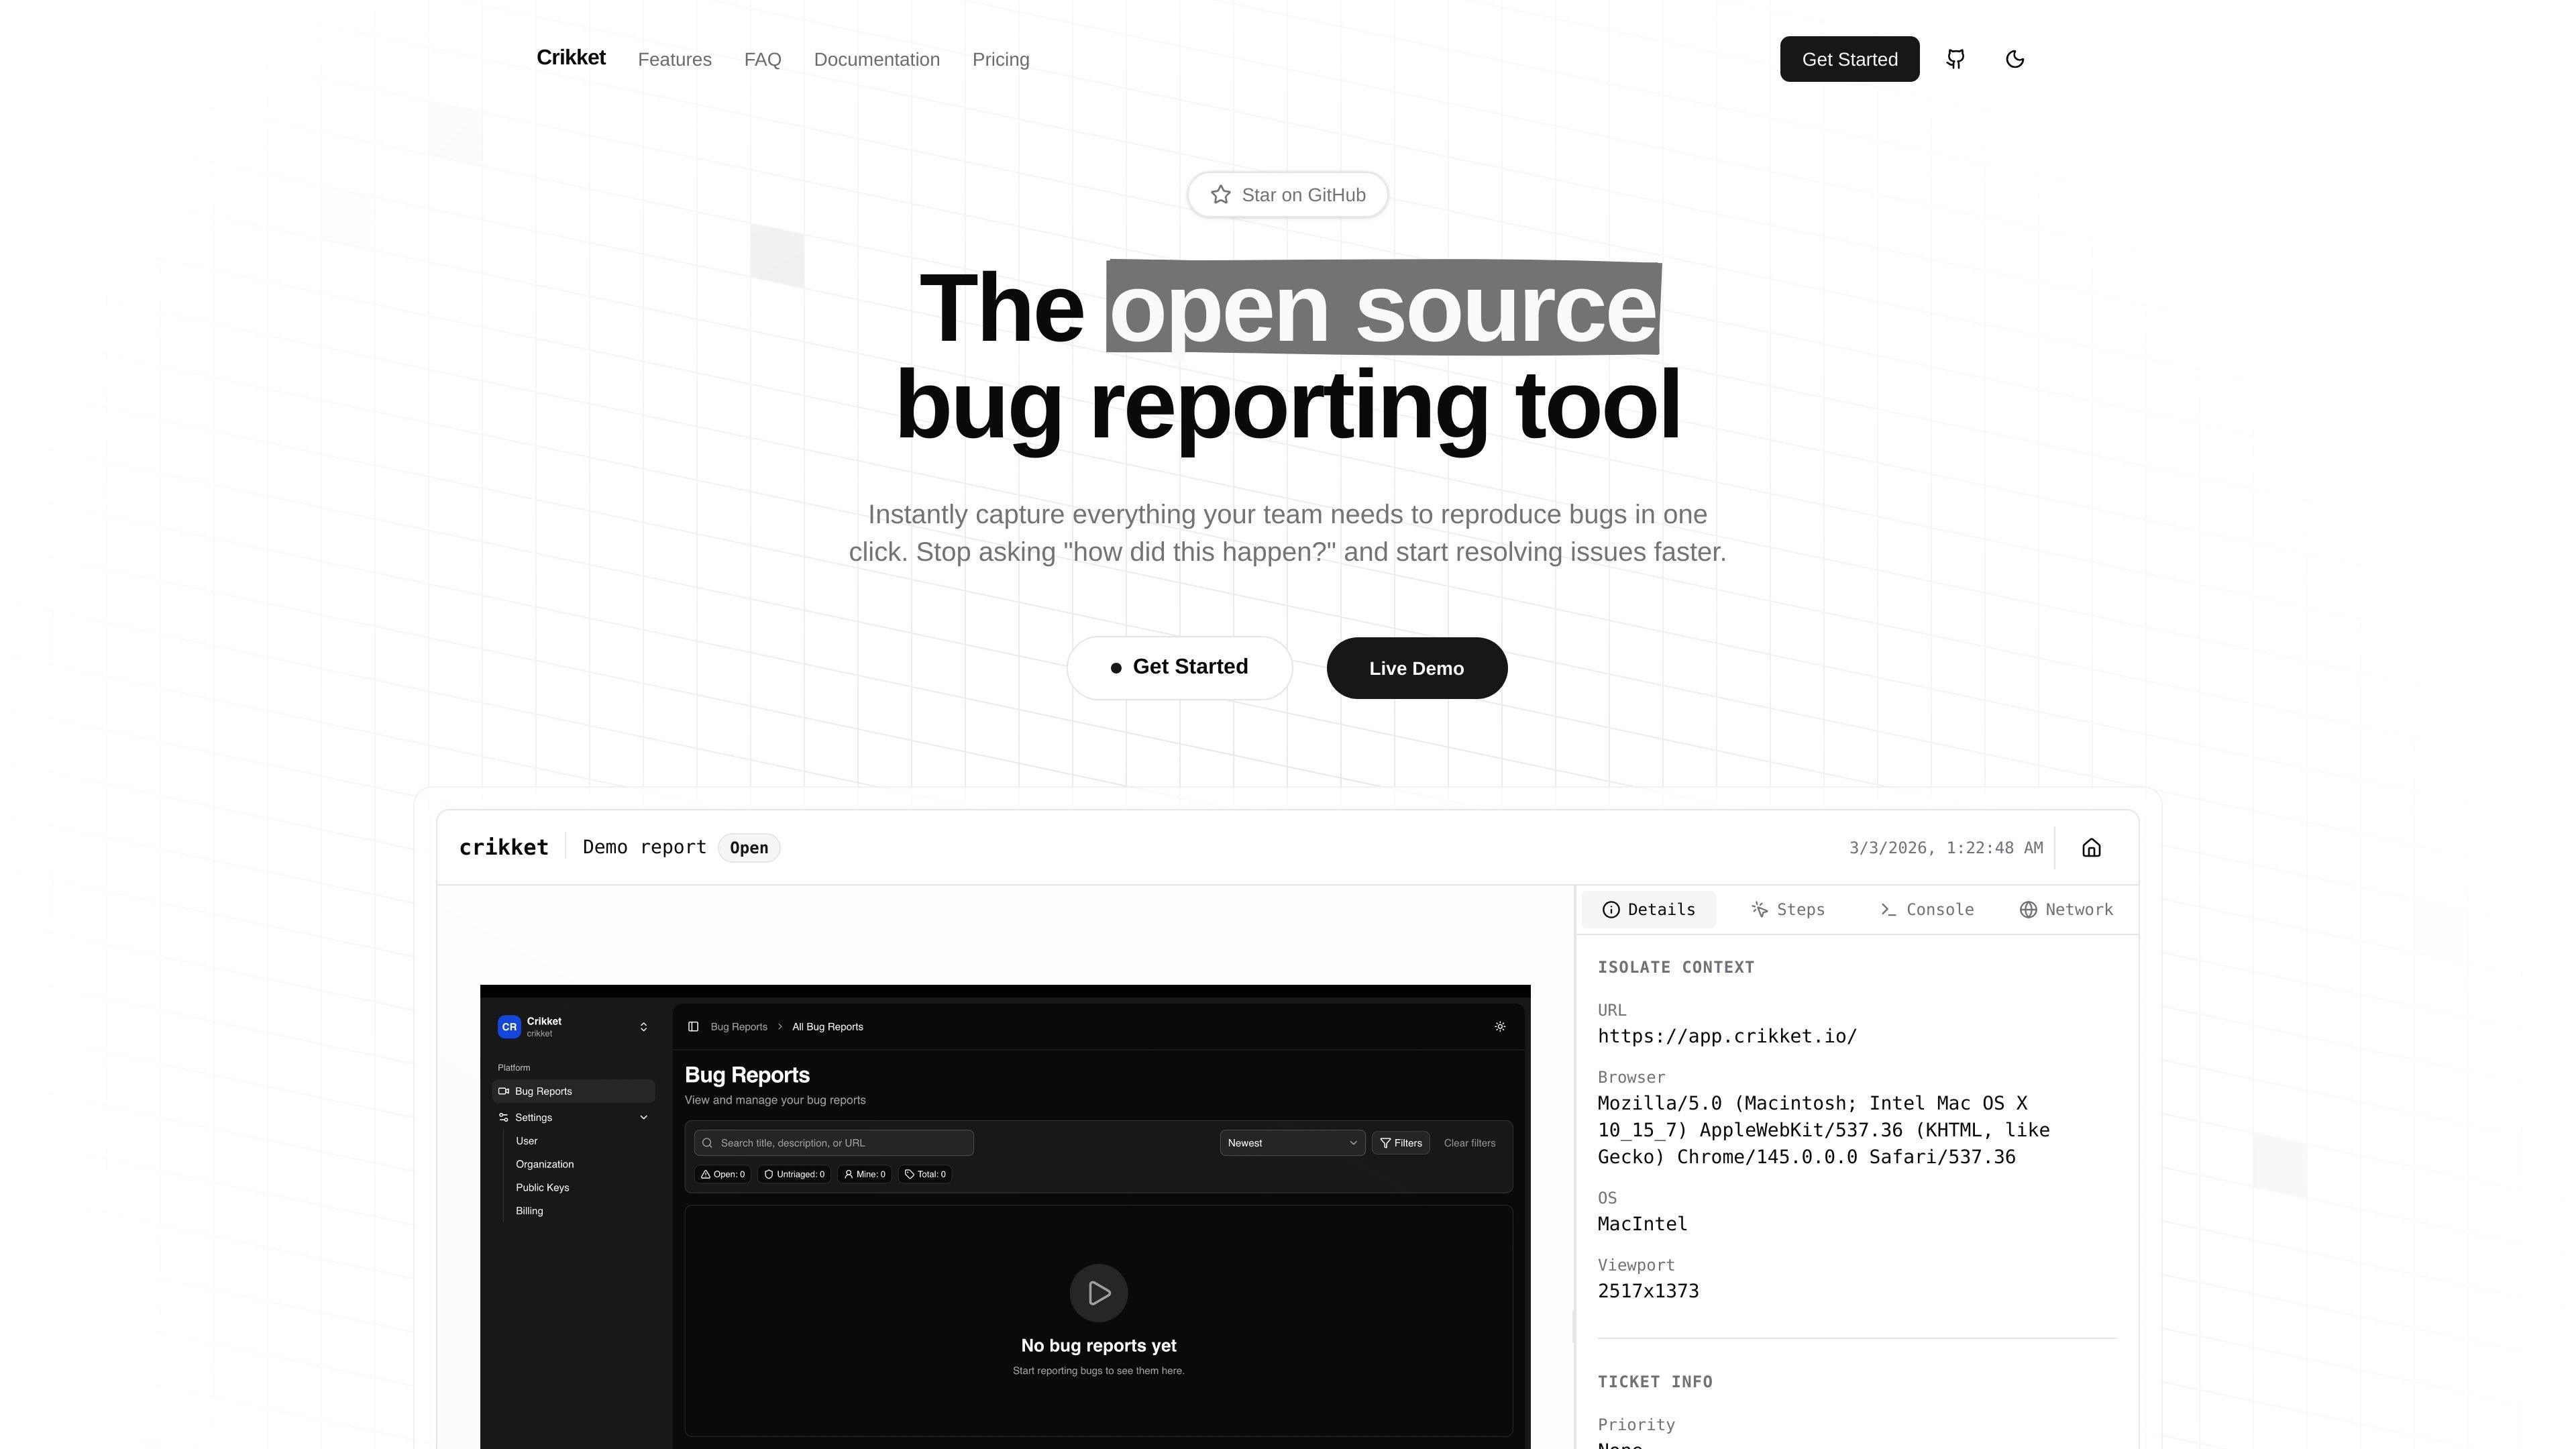Open FAQ in the top navigation
The image size is (2576, 1449).
click(x=762, y=60)
